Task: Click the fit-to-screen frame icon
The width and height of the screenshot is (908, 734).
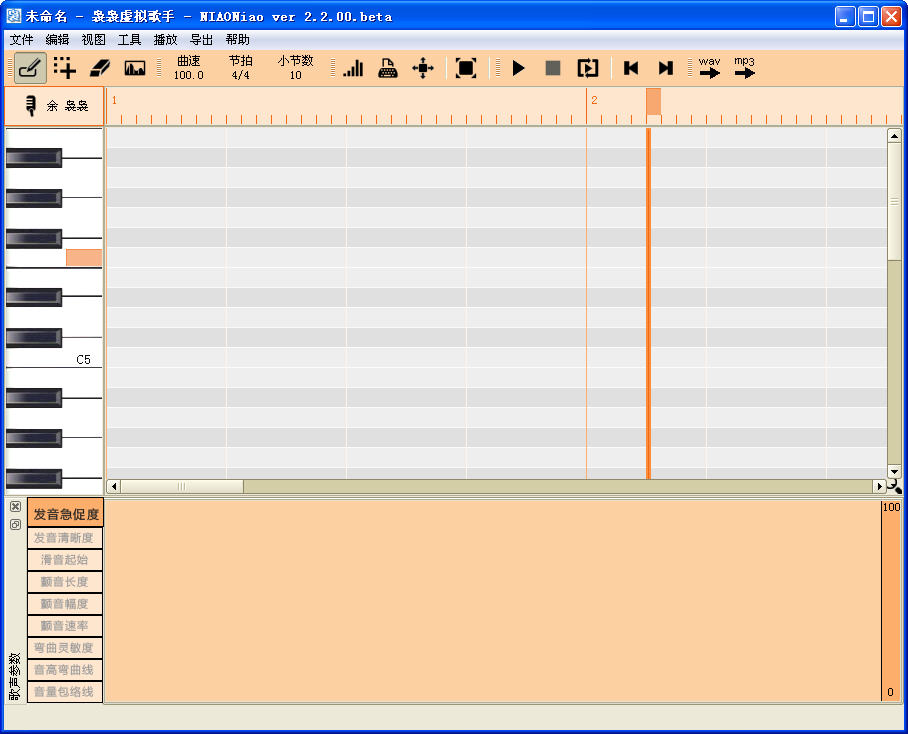Action: click(x=466, y=68)
